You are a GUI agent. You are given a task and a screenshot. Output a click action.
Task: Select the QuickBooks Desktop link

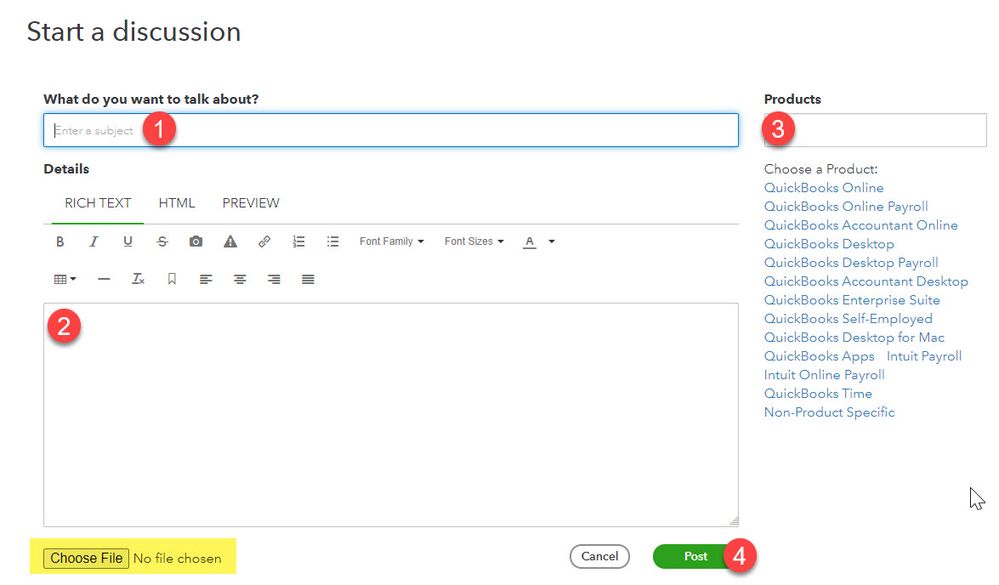coord(829,244)
